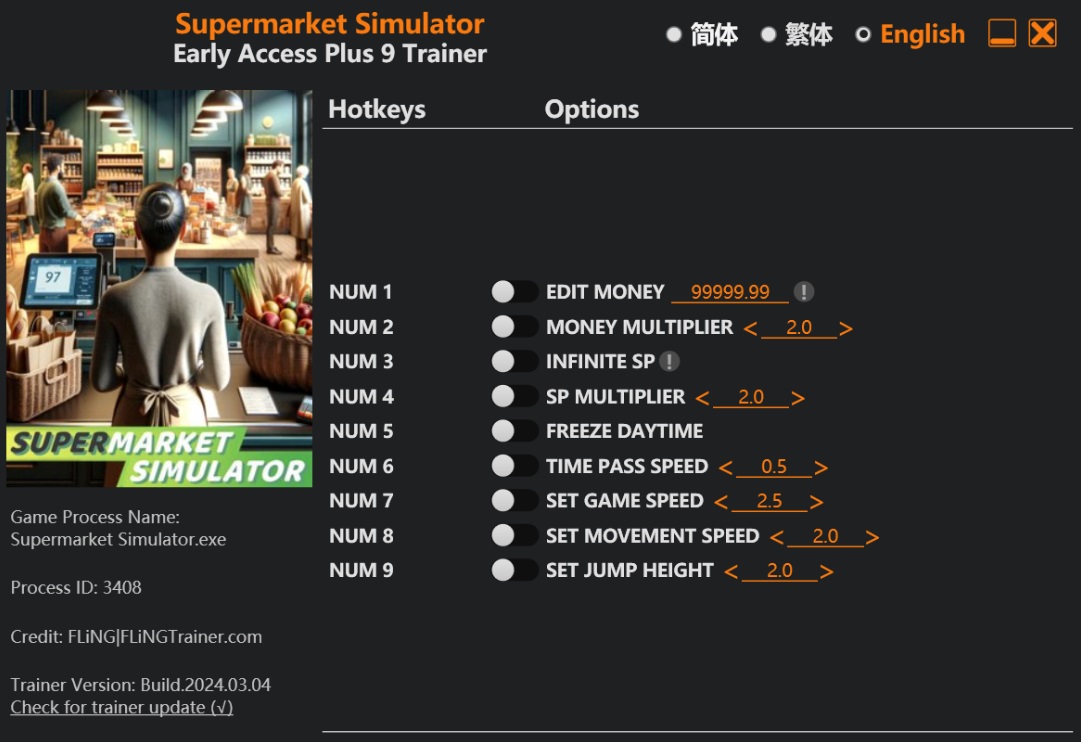The image size is (1081, 742).
Task: Enable Set Jump Height toggle
Action: pos(514,570)
